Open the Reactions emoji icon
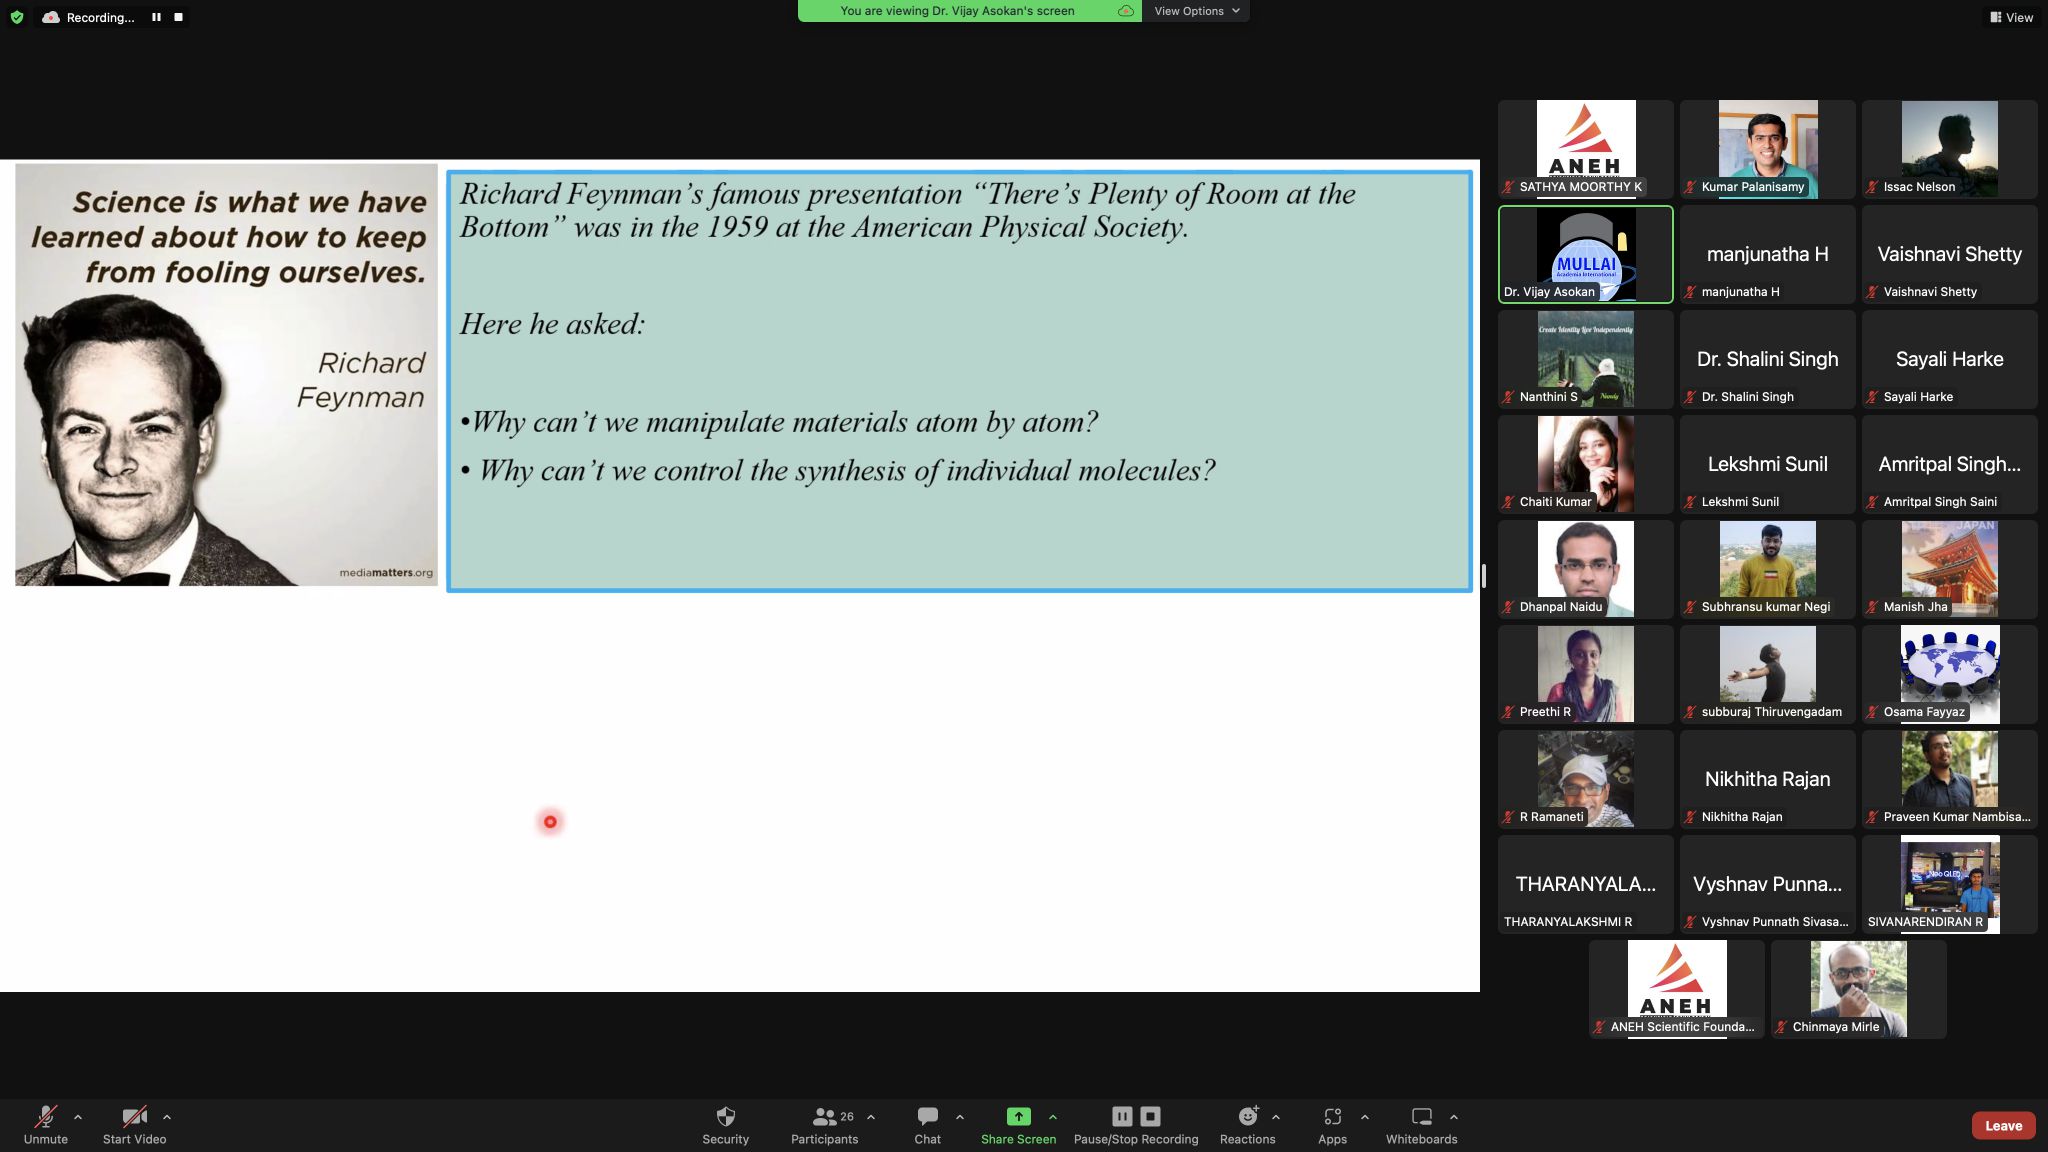 click(x=1247, y=1116)
